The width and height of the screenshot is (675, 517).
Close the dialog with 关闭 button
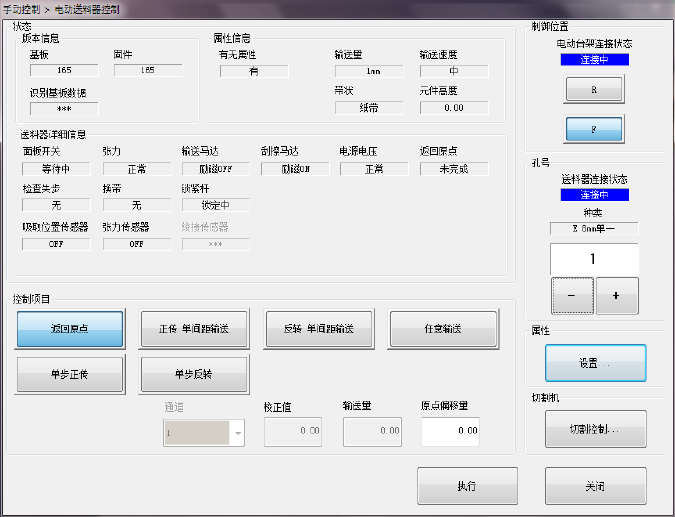coord(595,486)
